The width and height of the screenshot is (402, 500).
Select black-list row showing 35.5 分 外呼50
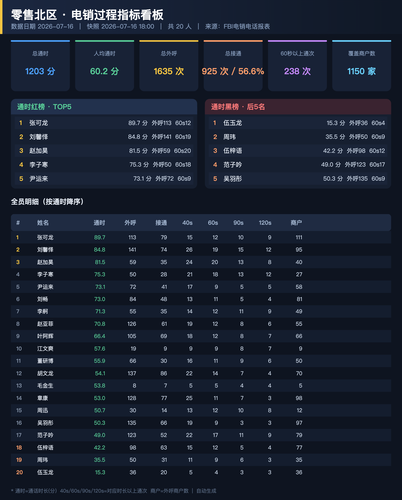pos(298,137)
